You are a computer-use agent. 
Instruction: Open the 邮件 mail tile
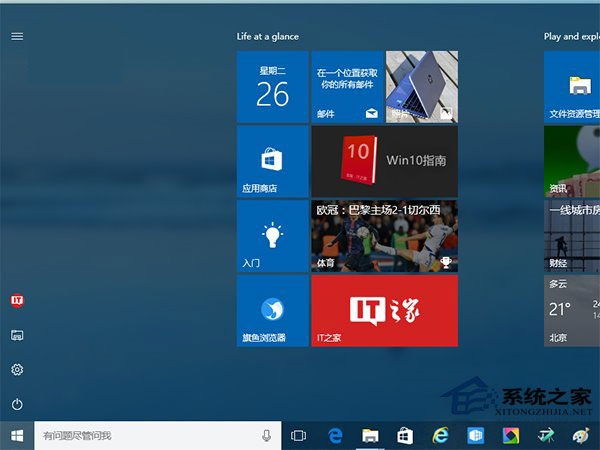pyautogui.click(x=347, y=87)
